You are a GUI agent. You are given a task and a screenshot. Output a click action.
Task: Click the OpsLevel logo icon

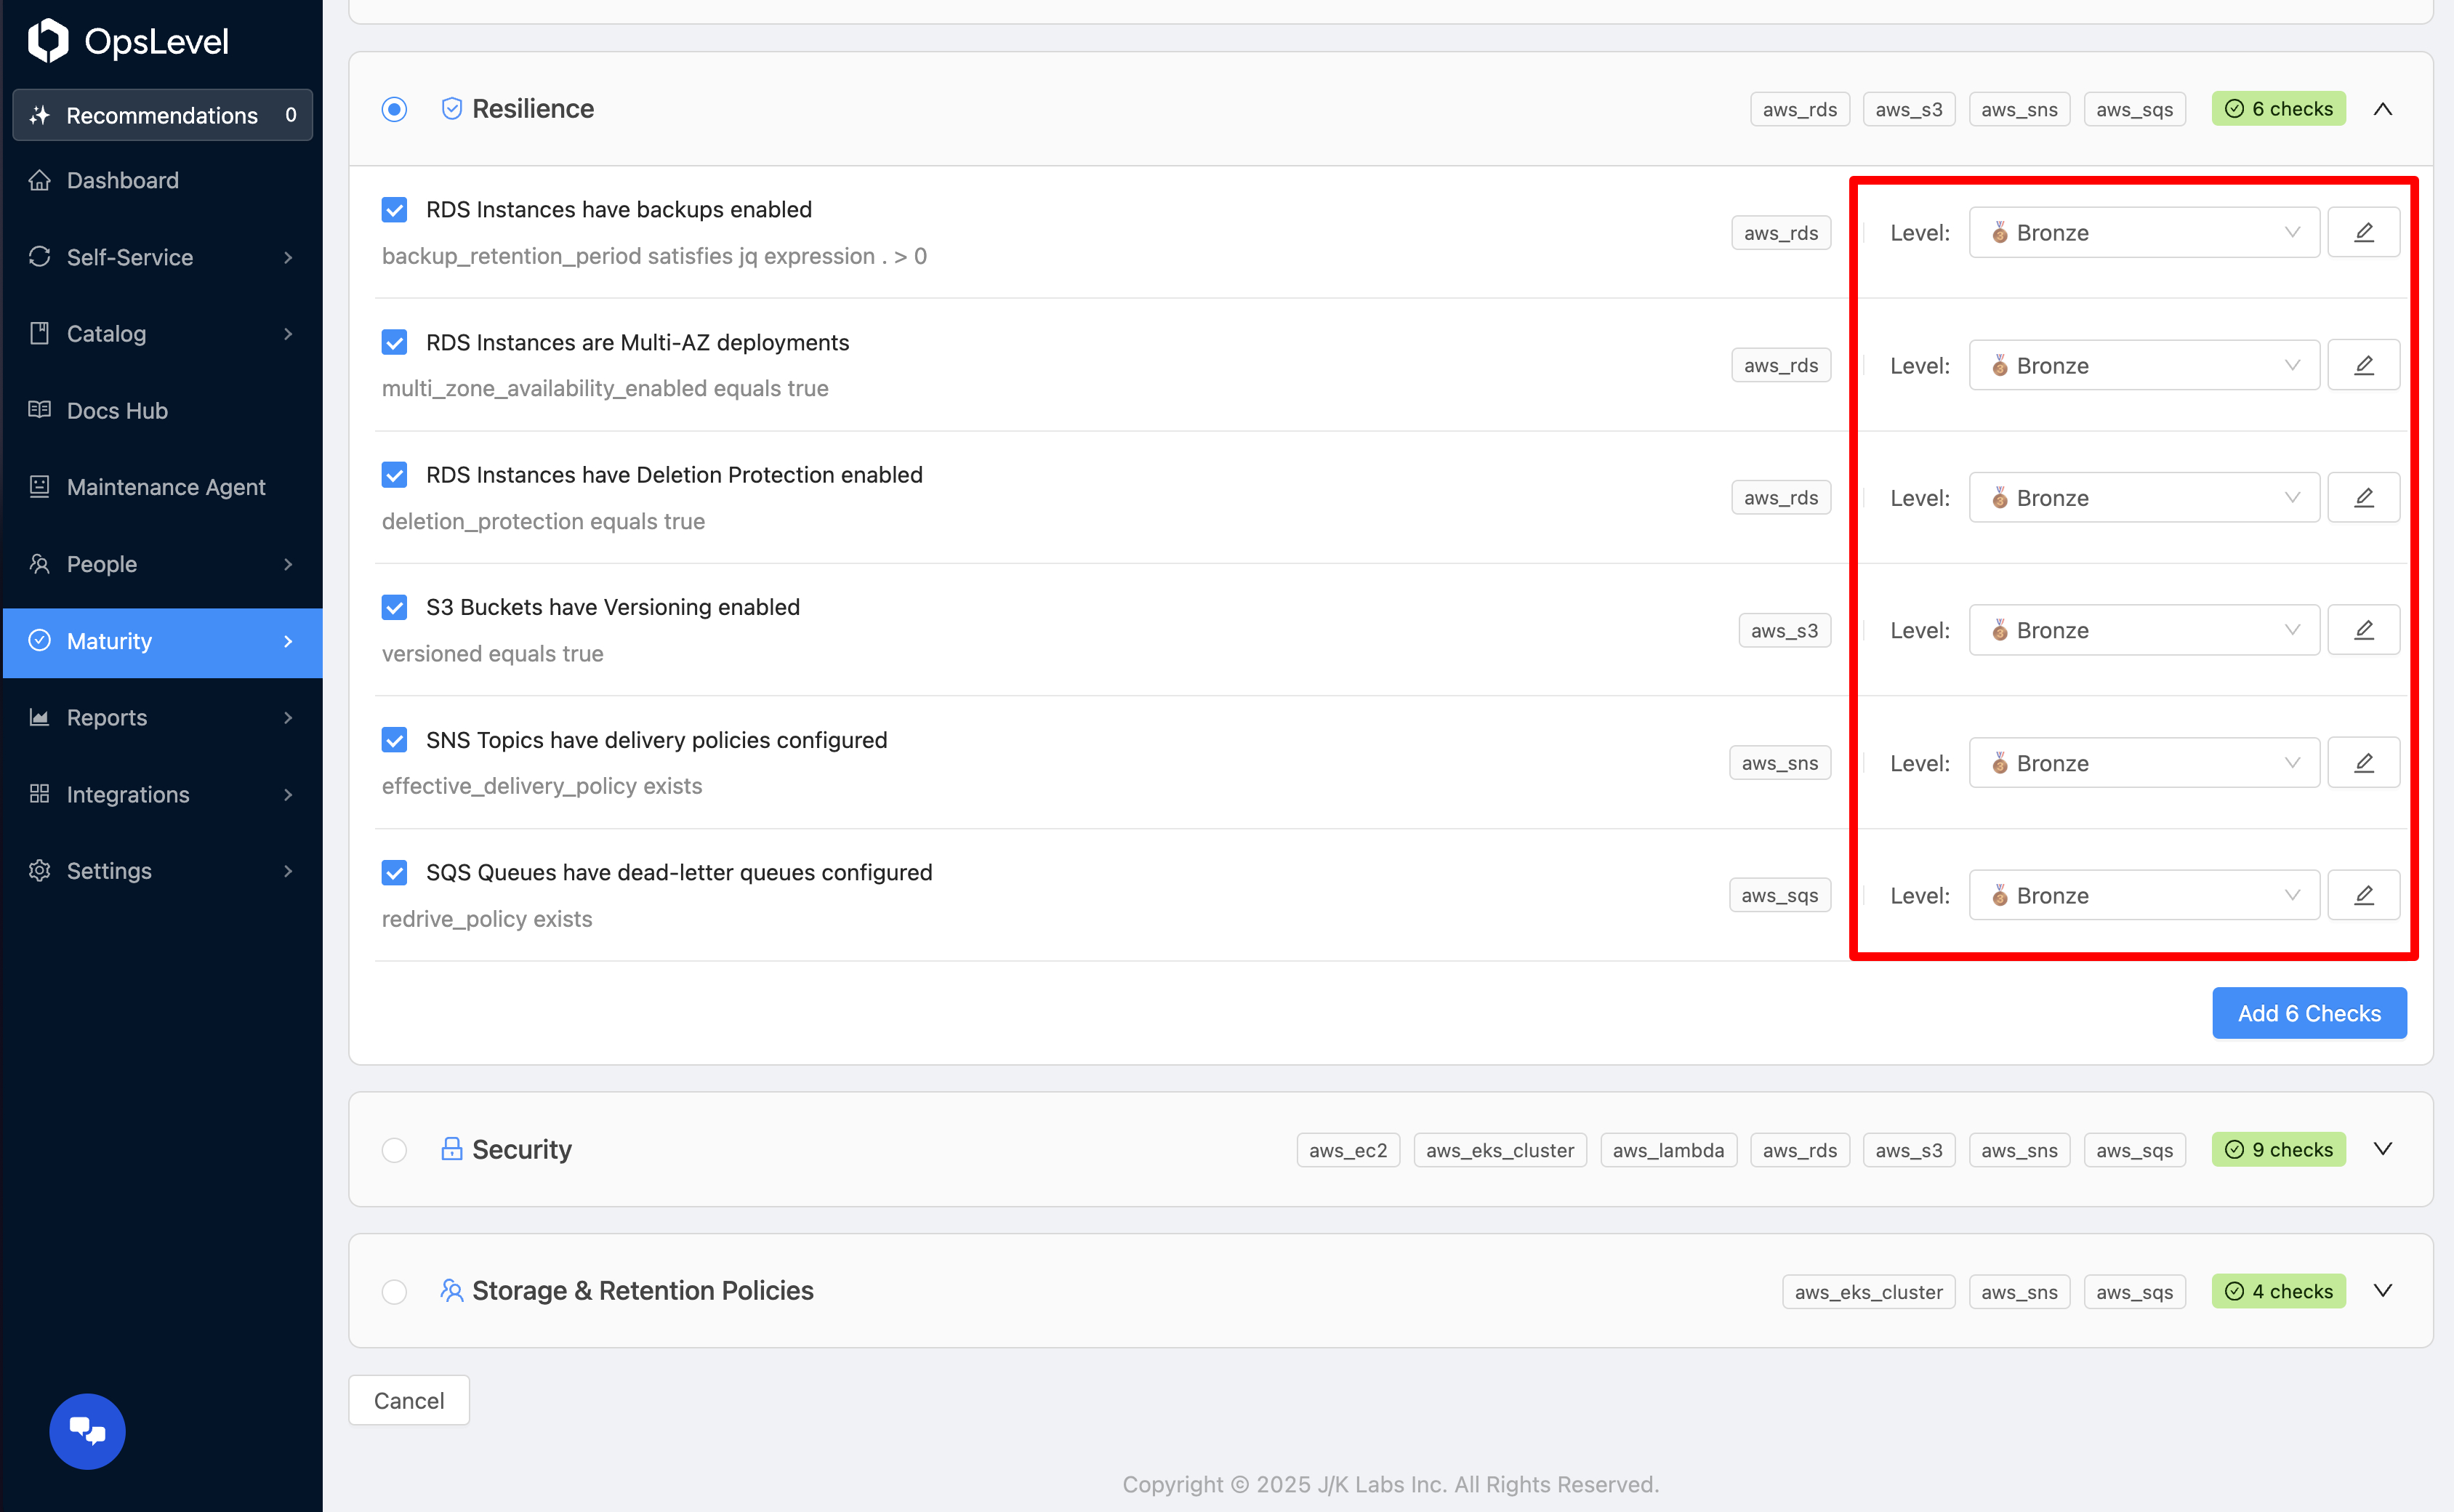(x=47, y=41)
